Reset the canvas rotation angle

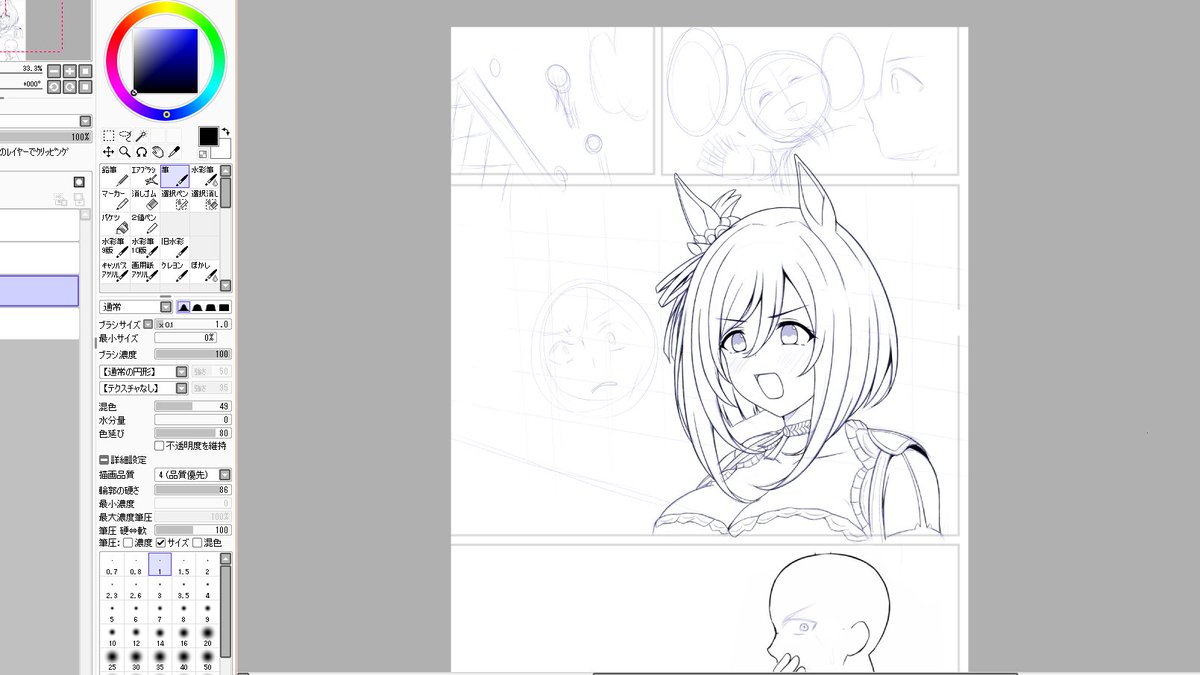coord(86,86)
